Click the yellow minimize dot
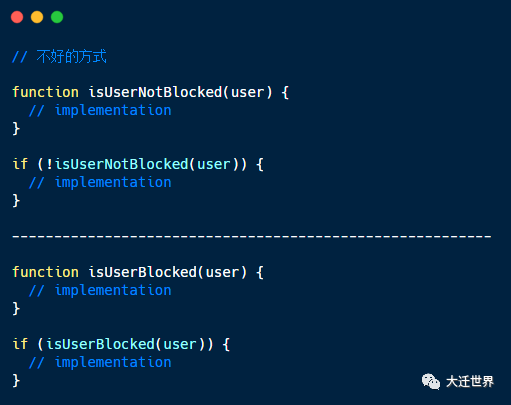 coord(37,17)
